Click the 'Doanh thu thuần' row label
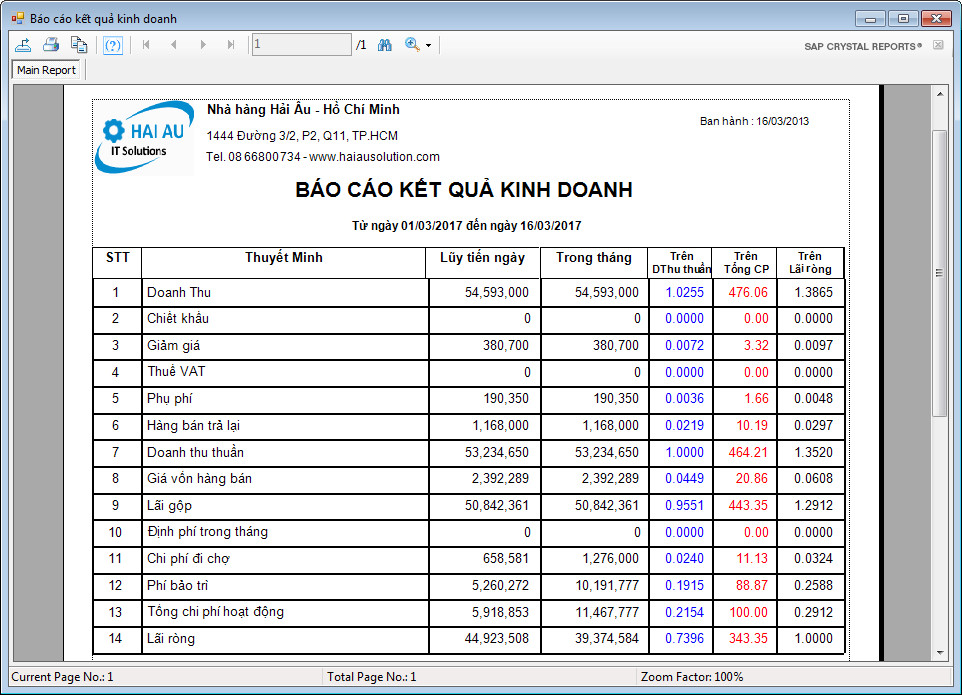Viewport: 962px width, 695px height. tap(195, 452)
